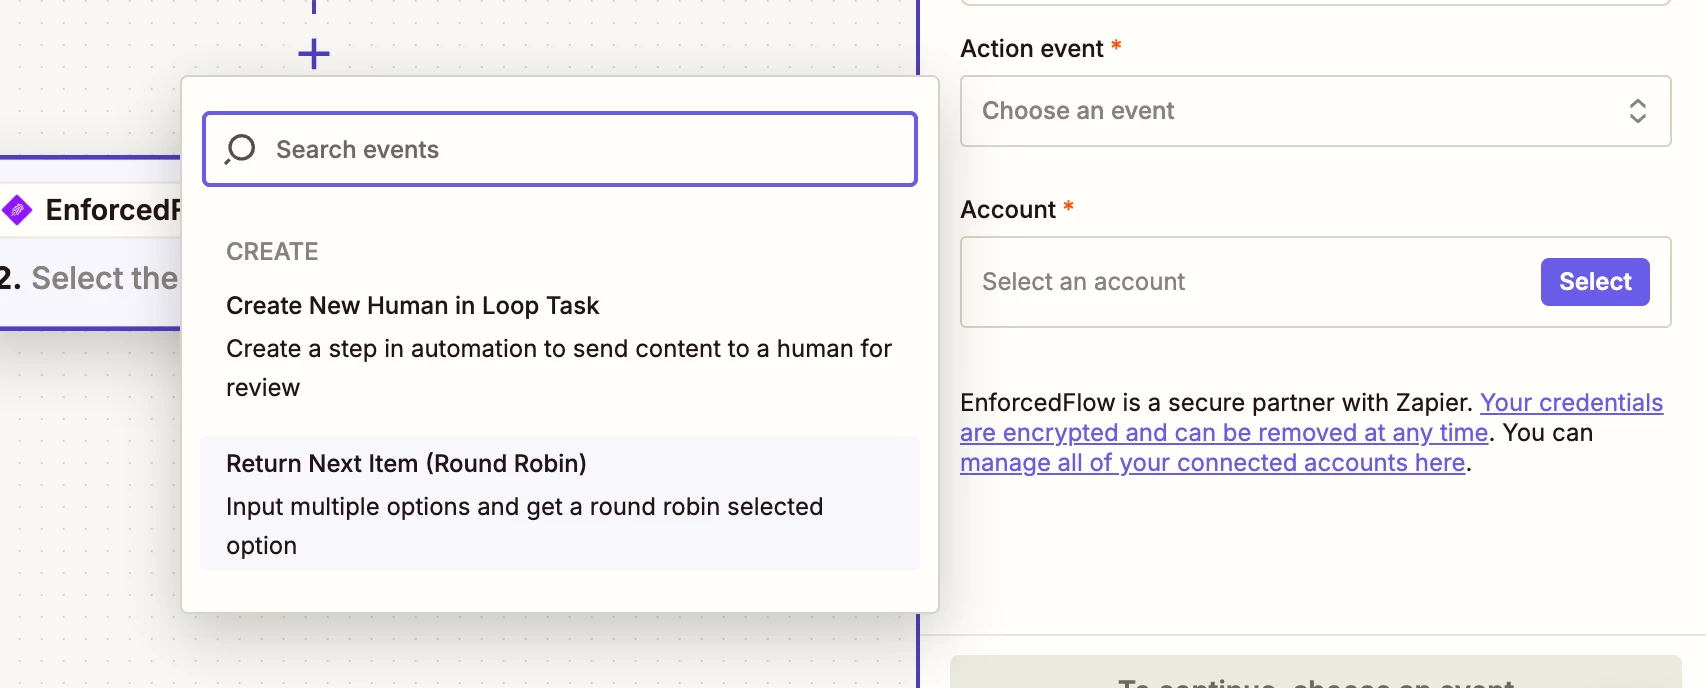Click the Select account button
The image size is (1706, 688).
[x=1595, y=282]
